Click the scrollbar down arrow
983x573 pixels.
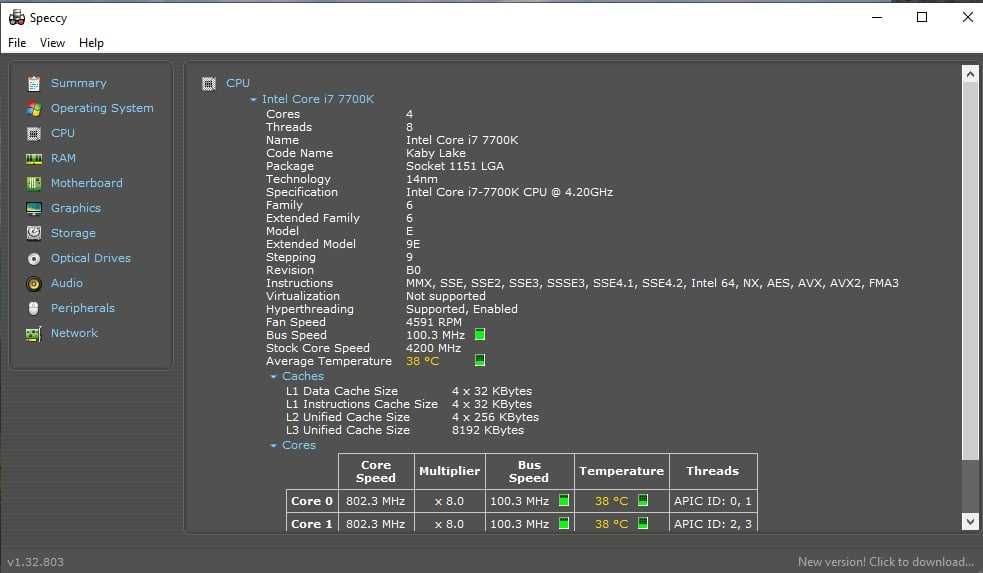pyautogui.click(x=970, y=522)
